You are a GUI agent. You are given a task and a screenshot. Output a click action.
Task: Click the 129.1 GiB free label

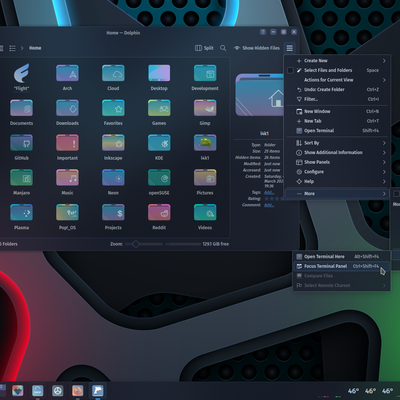coord(216,244)
